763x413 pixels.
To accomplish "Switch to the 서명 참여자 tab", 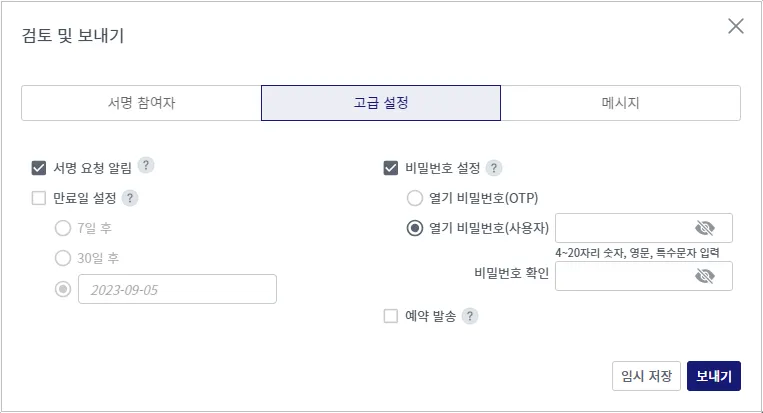I will pos(141,103).
